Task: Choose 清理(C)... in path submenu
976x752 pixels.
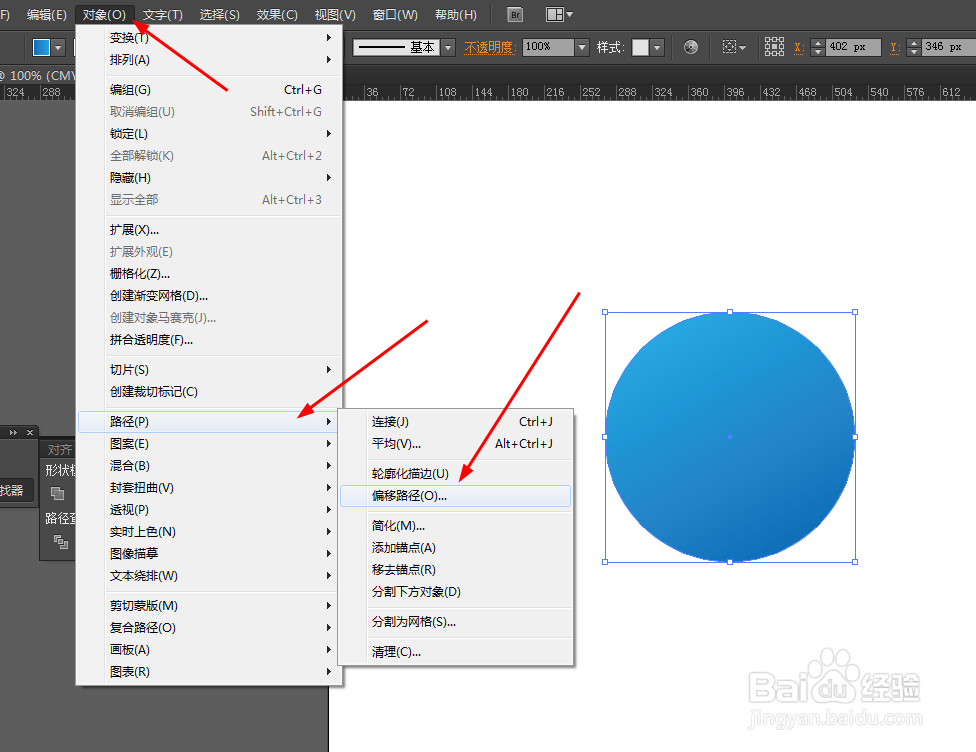Action: tap(456, 652)
